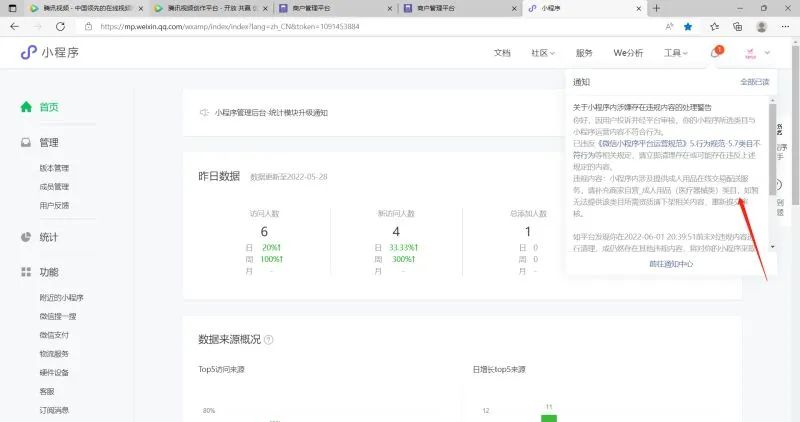Image resolution: width=800 pixels, height=422 pixels.
Task: Go to 首页 in the sidebar
Action: (x=49, y=107)
